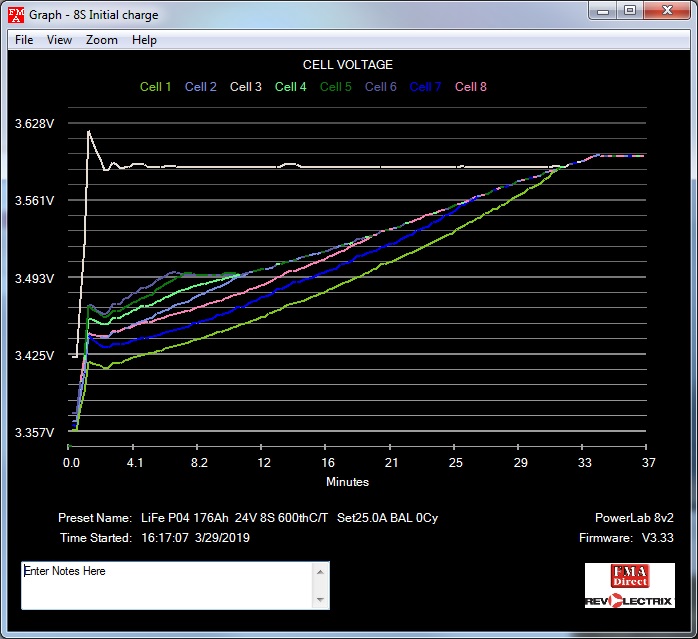Viewport: 698px width, 639px height.
Task: Click notes scrollbar up arrow
Action: click(320, 571)
